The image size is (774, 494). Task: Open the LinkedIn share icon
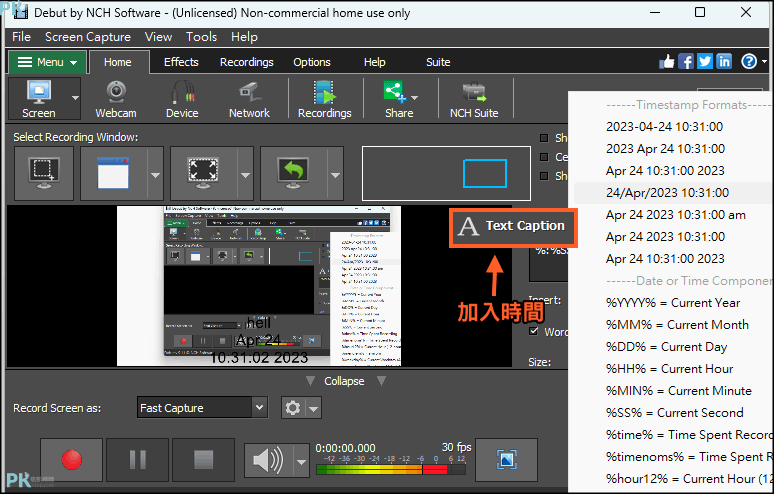pos(724,62)
